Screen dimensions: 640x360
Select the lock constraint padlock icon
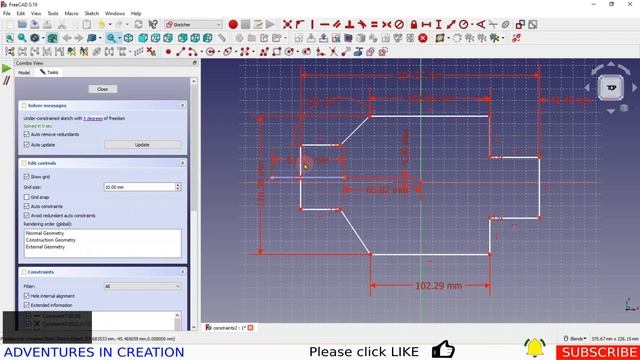click(413, 24)
